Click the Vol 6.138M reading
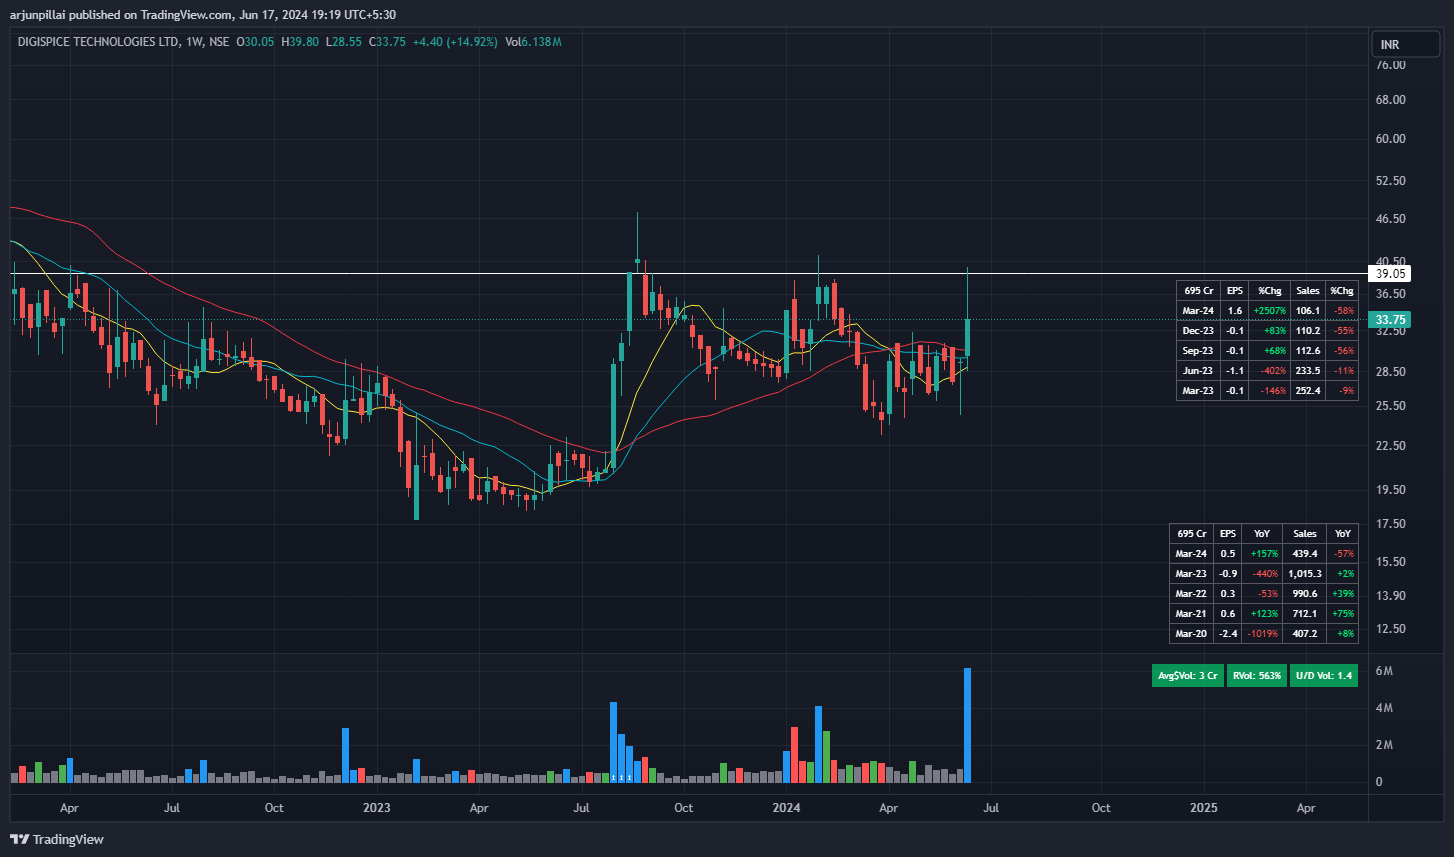Viewport: 1454px width, 857px height. coord(533,42)
